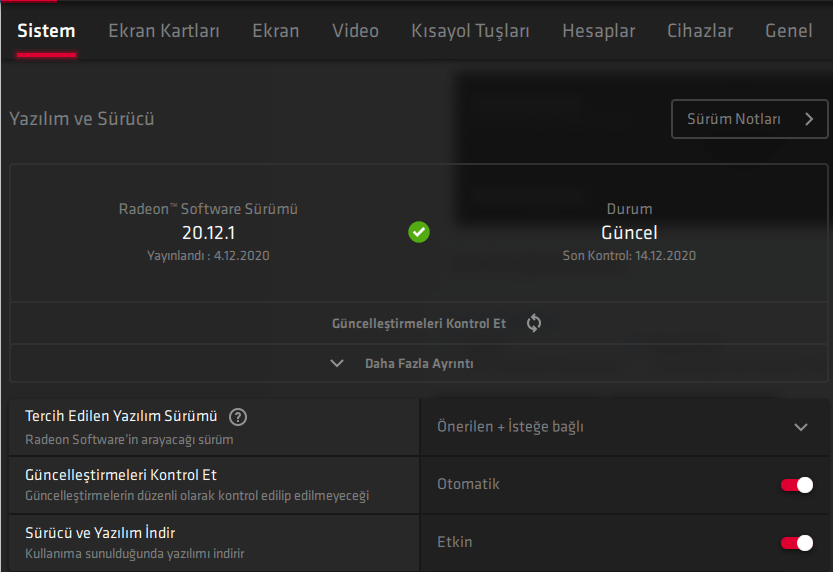The image size is (833, 572).
Task: Expand Daha Fazla Ayrıntı section
Action: [x=419, y=364]
